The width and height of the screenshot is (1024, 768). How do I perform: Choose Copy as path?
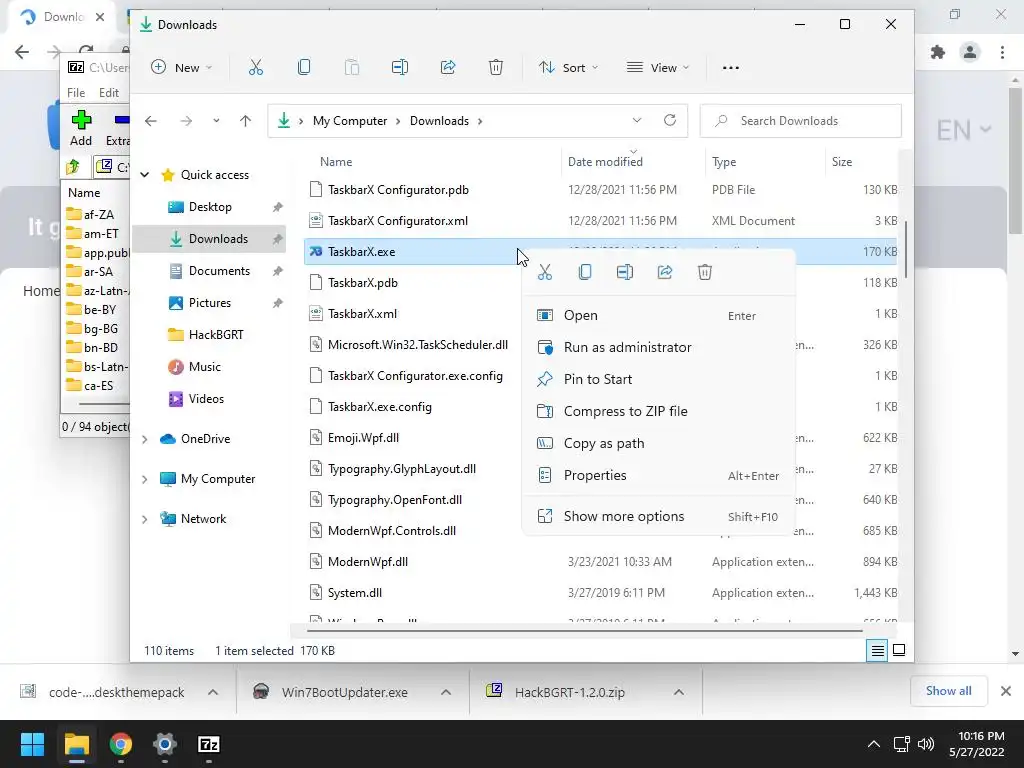pos(658,443)
